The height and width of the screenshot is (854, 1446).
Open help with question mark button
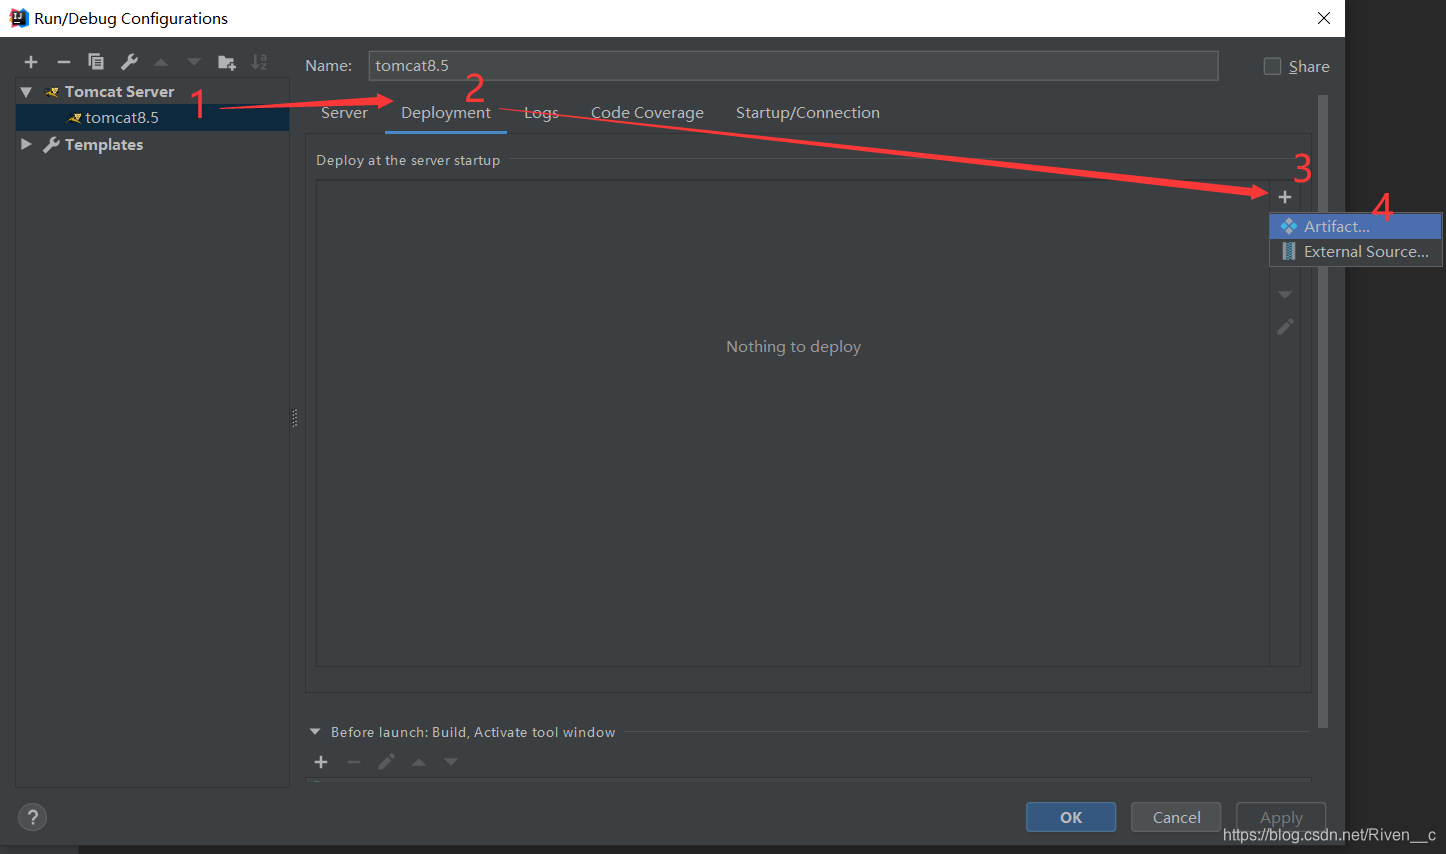(x=32, y=817)
